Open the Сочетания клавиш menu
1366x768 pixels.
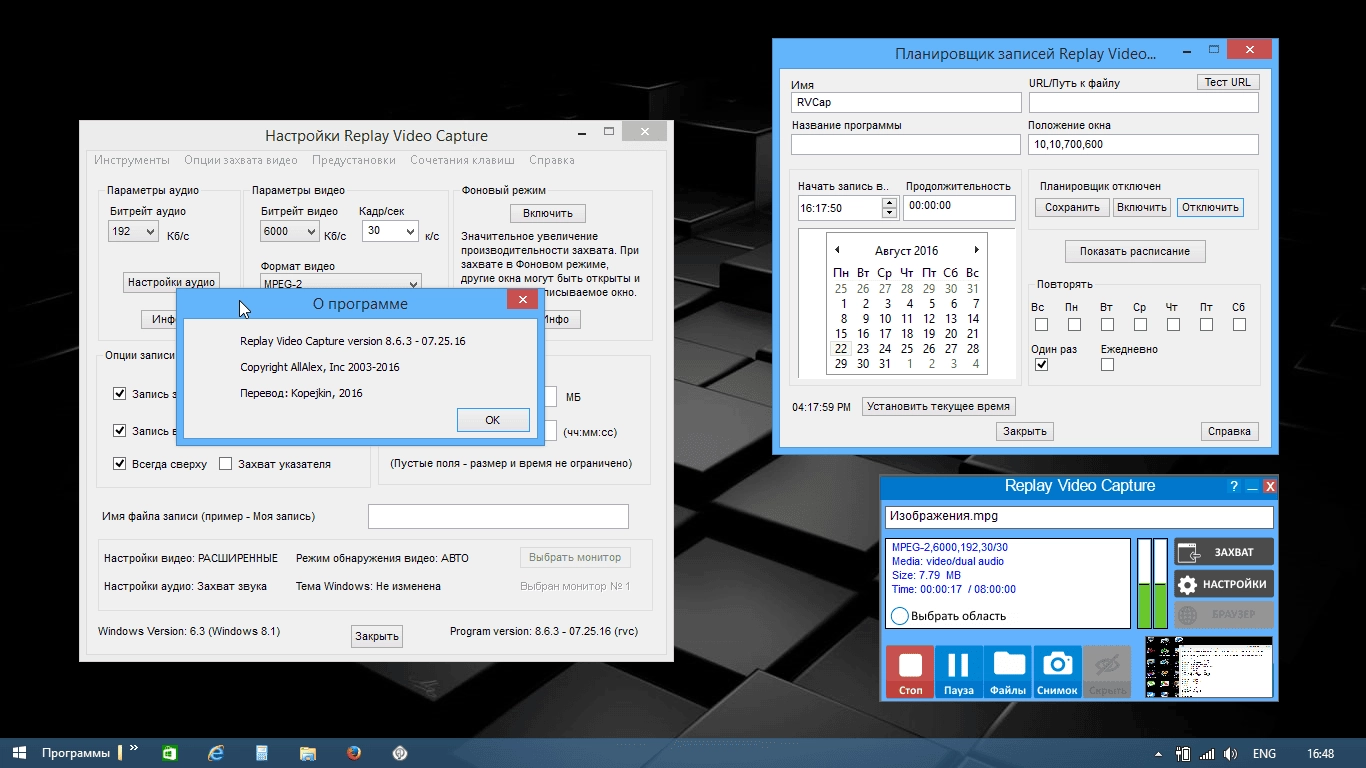pyautogui.click(x=462, y=160)
